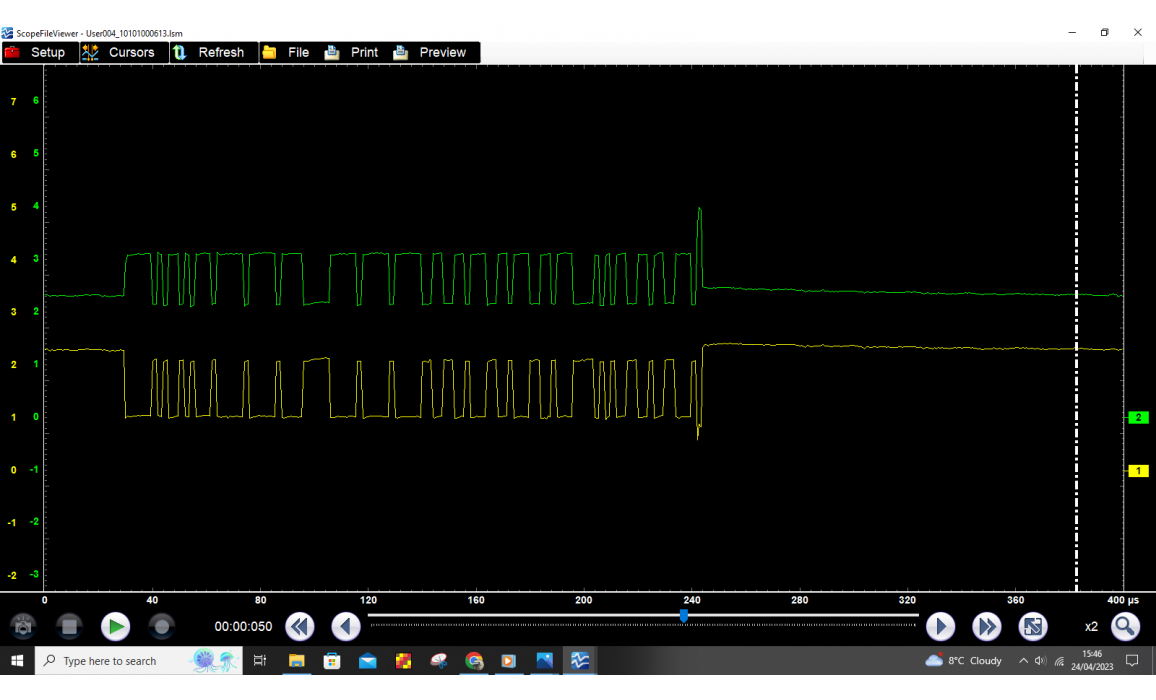Click the Windows taskbar search box

tap(110, 661)
